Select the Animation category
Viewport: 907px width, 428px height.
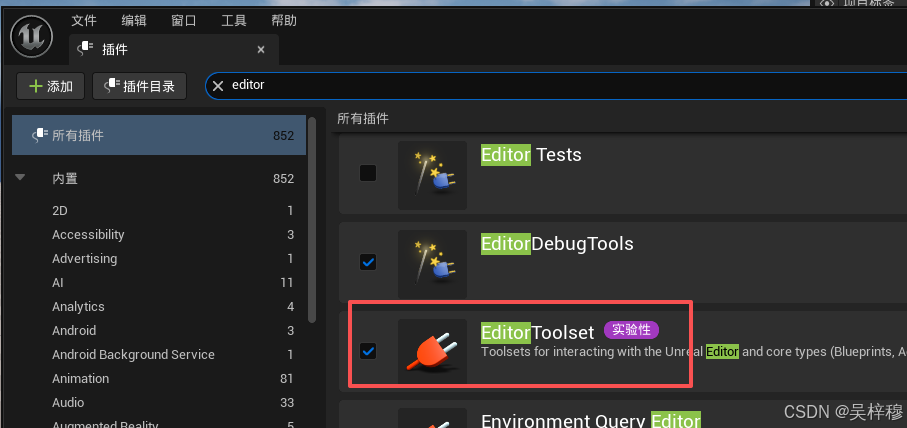(159, 379)
